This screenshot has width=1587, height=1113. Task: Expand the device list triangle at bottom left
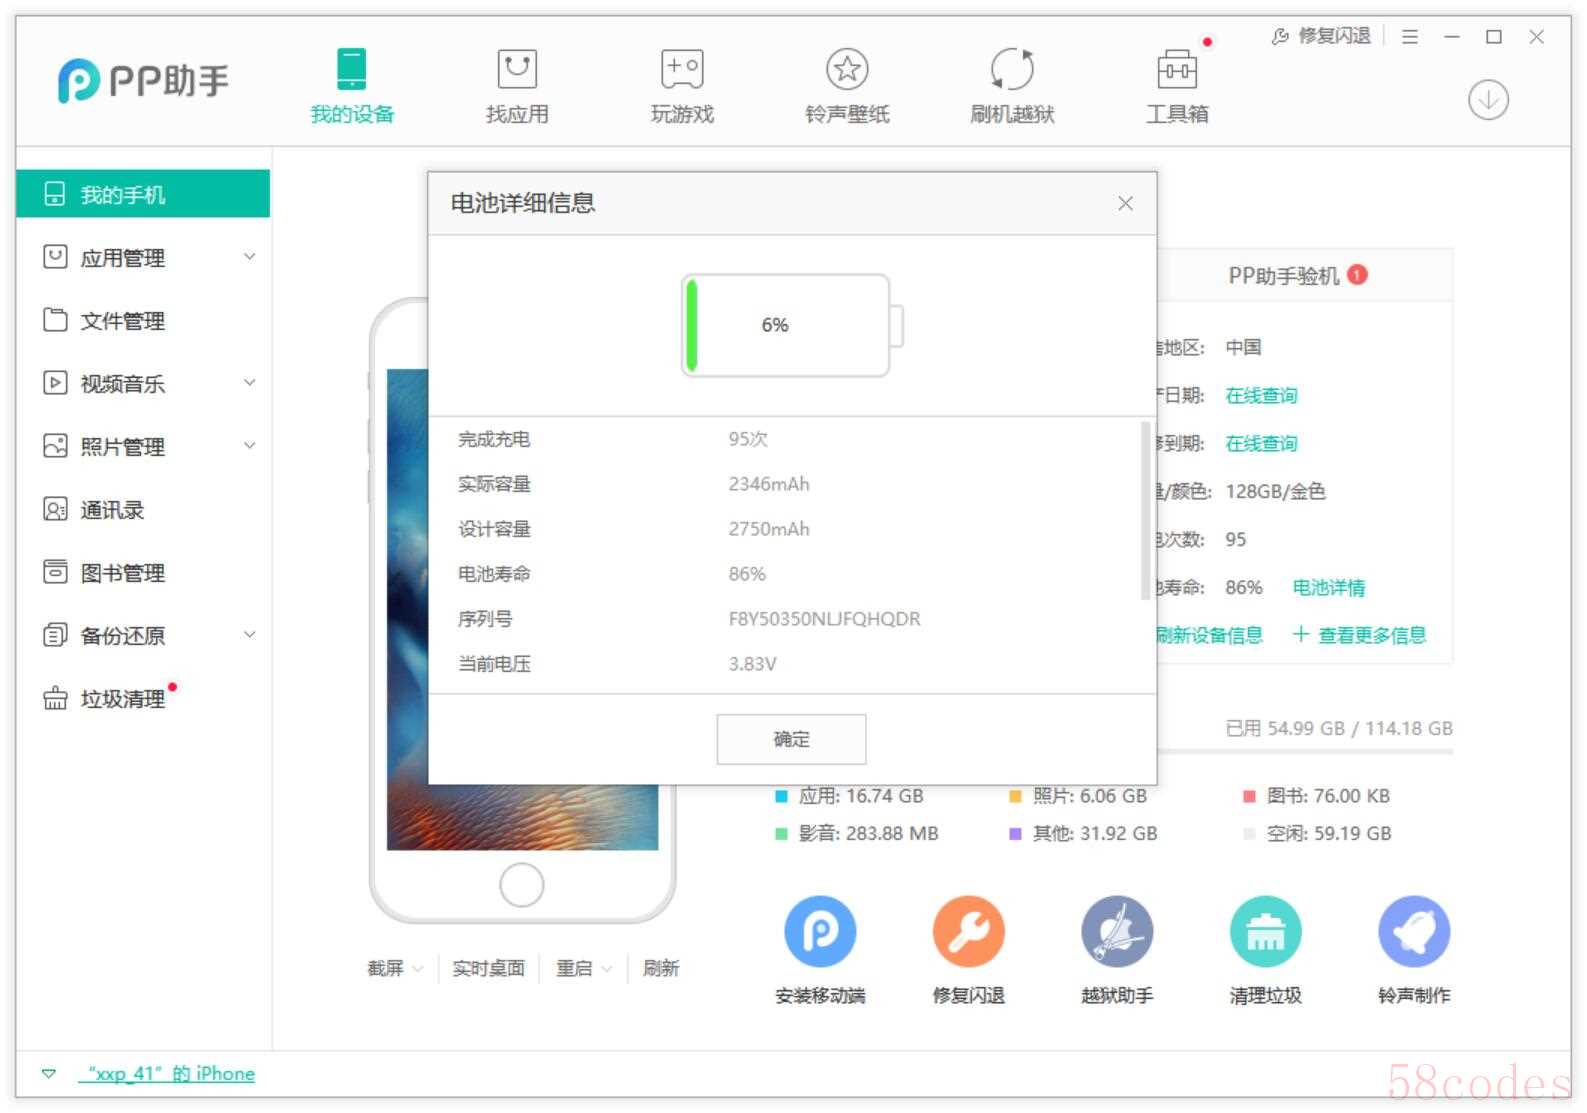[49, 1074]
